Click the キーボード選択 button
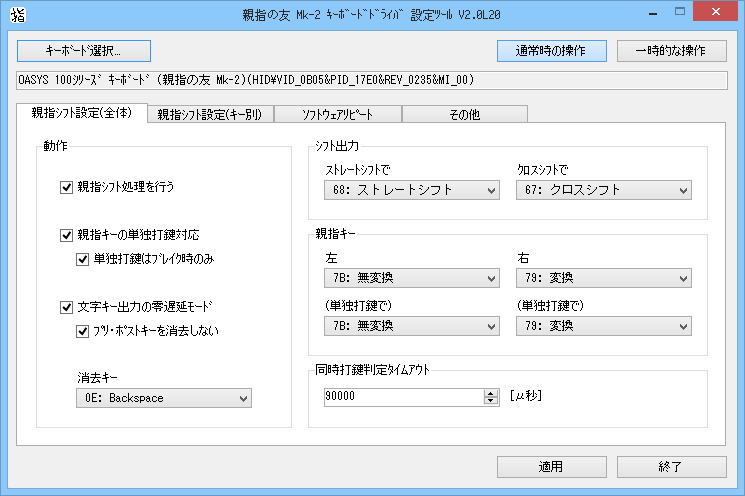Viewport: 745px width, 496px height. [84, 50]
